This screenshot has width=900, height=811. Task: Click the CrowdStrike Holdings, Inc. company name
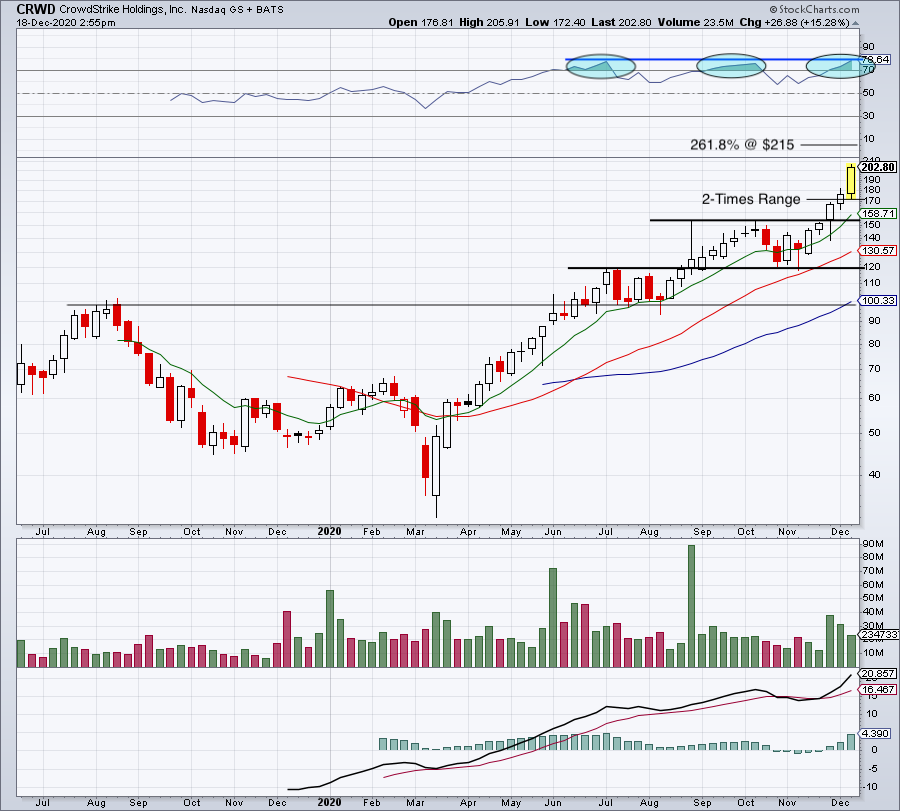[122, 9]
